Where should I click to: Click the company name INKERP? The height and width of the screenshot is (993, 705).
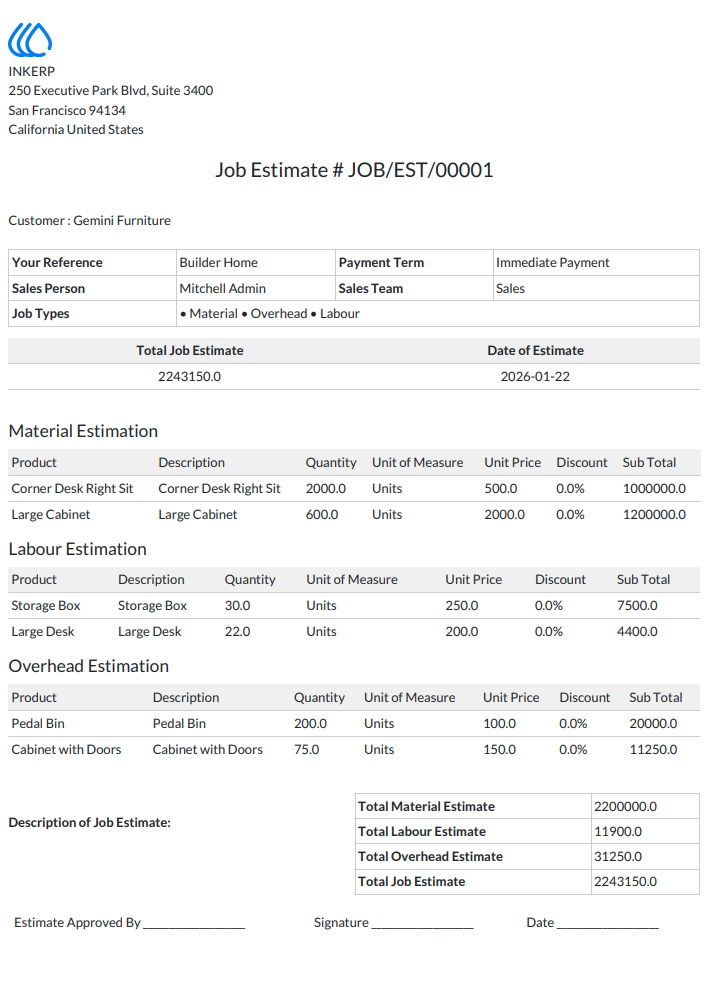pyautogui.click(x=32, y=72)
